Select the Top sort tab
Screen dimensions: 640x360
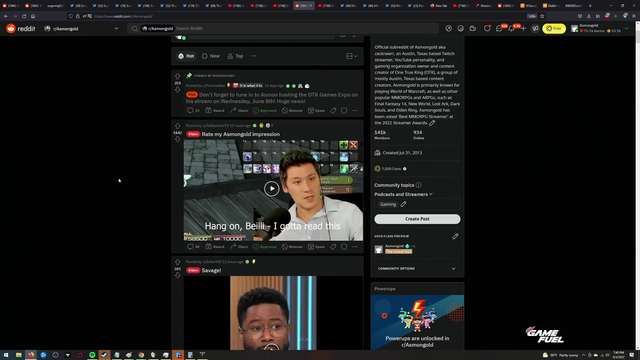pyautogui.click(x=236, y=56)
